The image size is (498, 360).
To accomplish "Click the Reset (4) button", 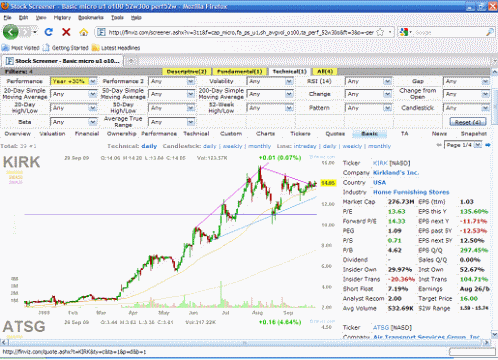I will click(x=468, y=122).
